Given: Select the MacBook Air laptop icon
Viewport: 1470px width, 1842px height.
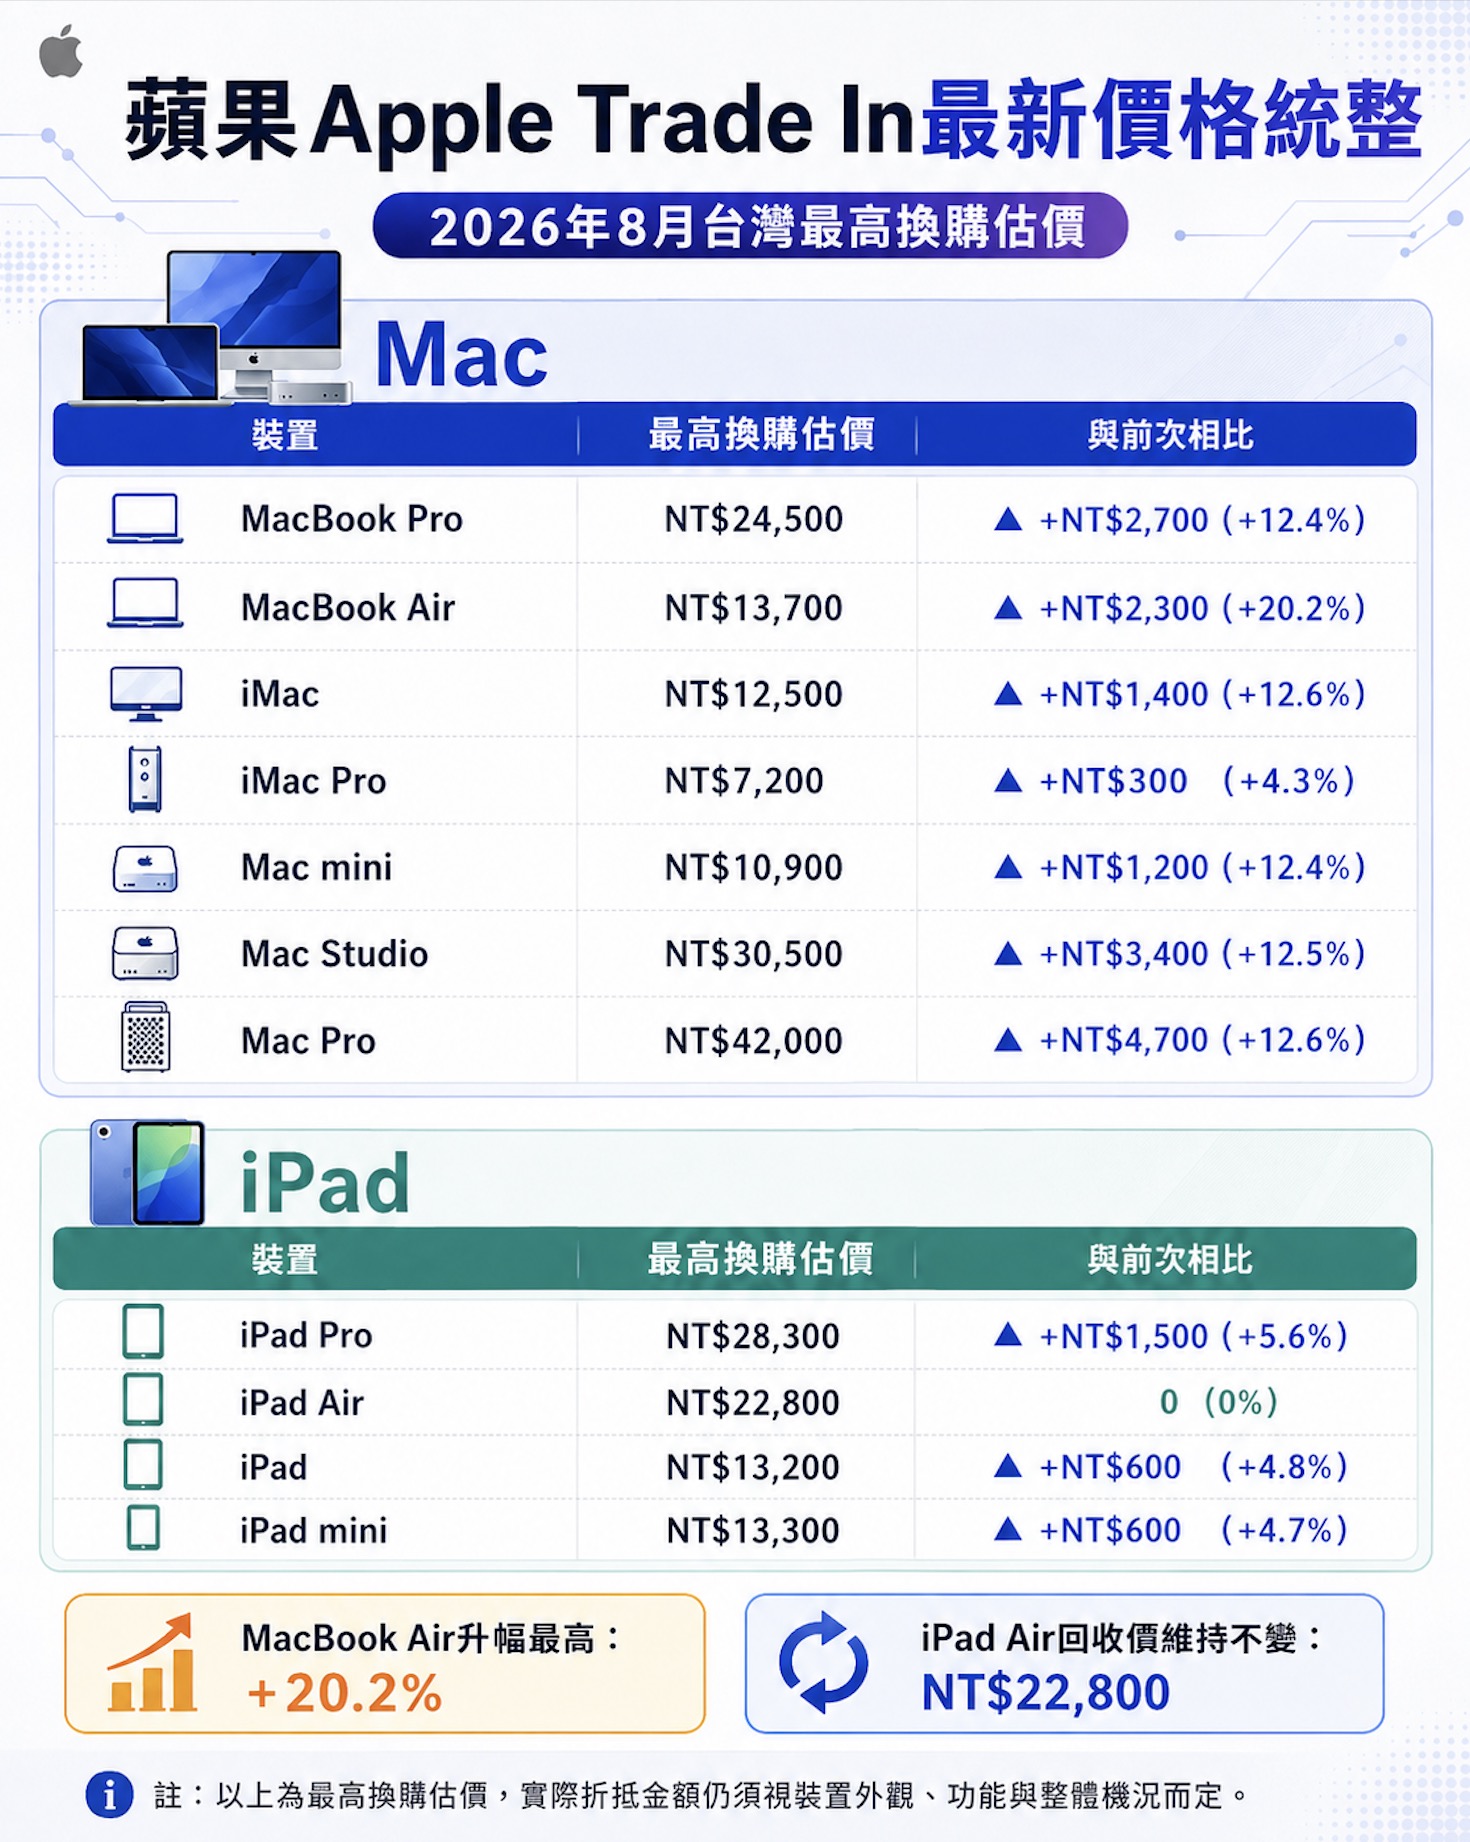Looking at the screenshot, I should [x=145, y=603].
